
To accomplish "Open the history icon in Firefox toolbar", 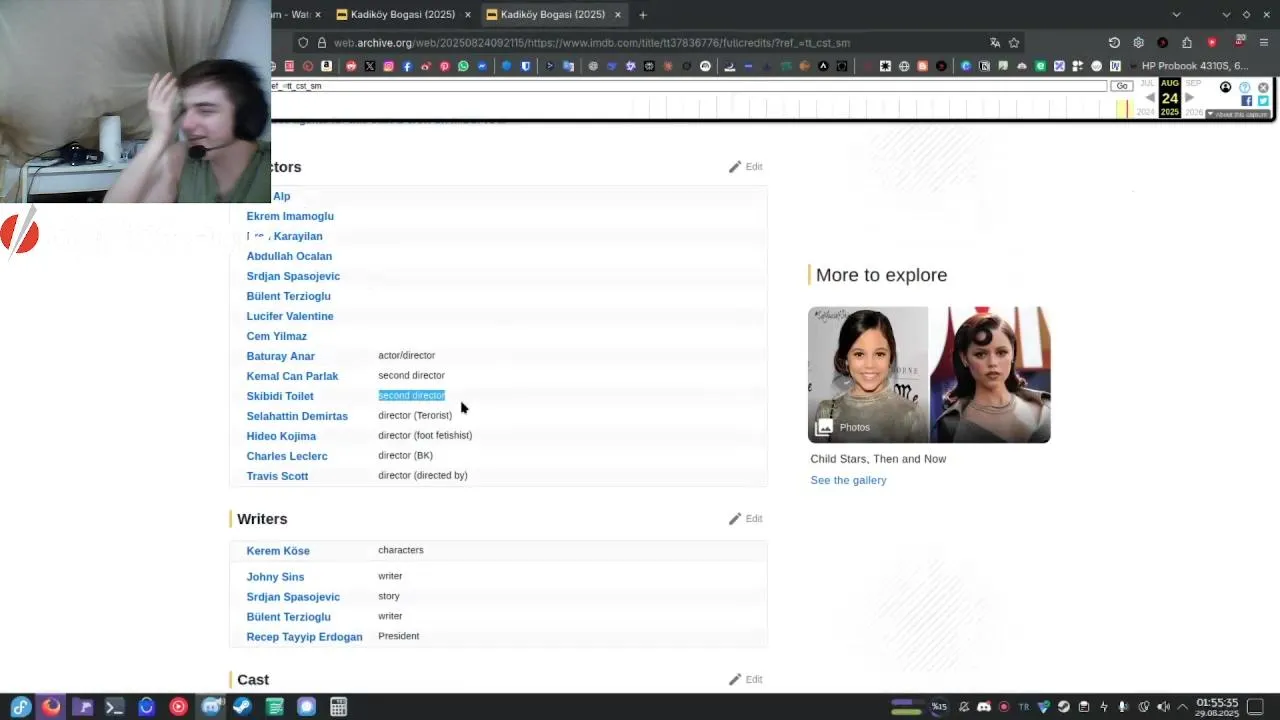I will [1114, 43].
